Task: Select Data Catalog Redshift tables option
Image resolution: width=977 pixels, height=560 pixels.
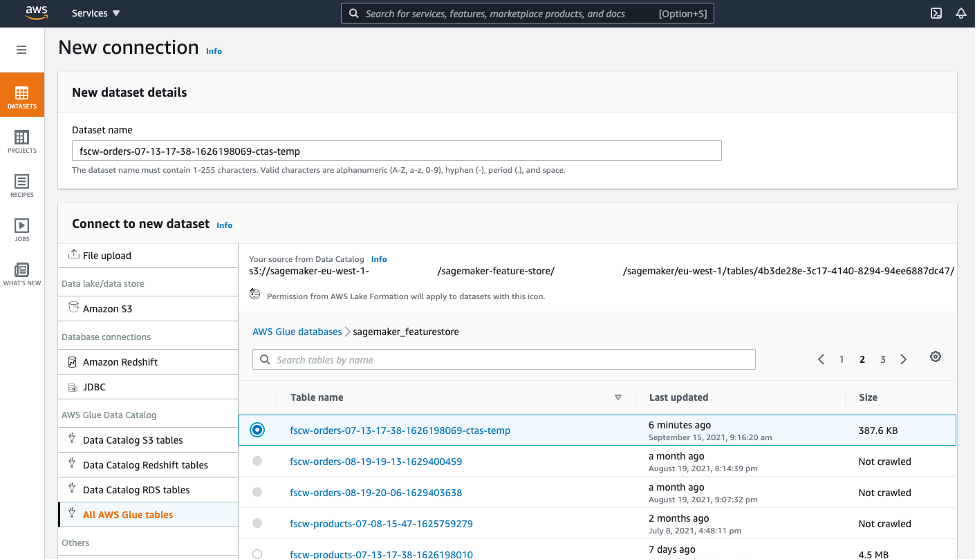Action: [148, 465]
